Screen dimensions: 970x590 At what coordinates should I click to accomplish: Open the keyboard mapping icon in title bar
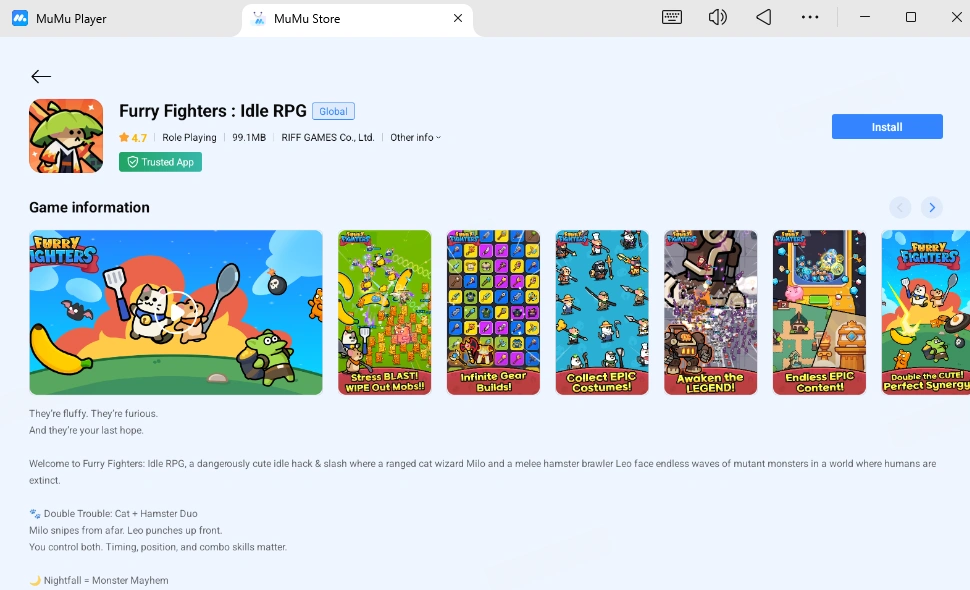672,17
